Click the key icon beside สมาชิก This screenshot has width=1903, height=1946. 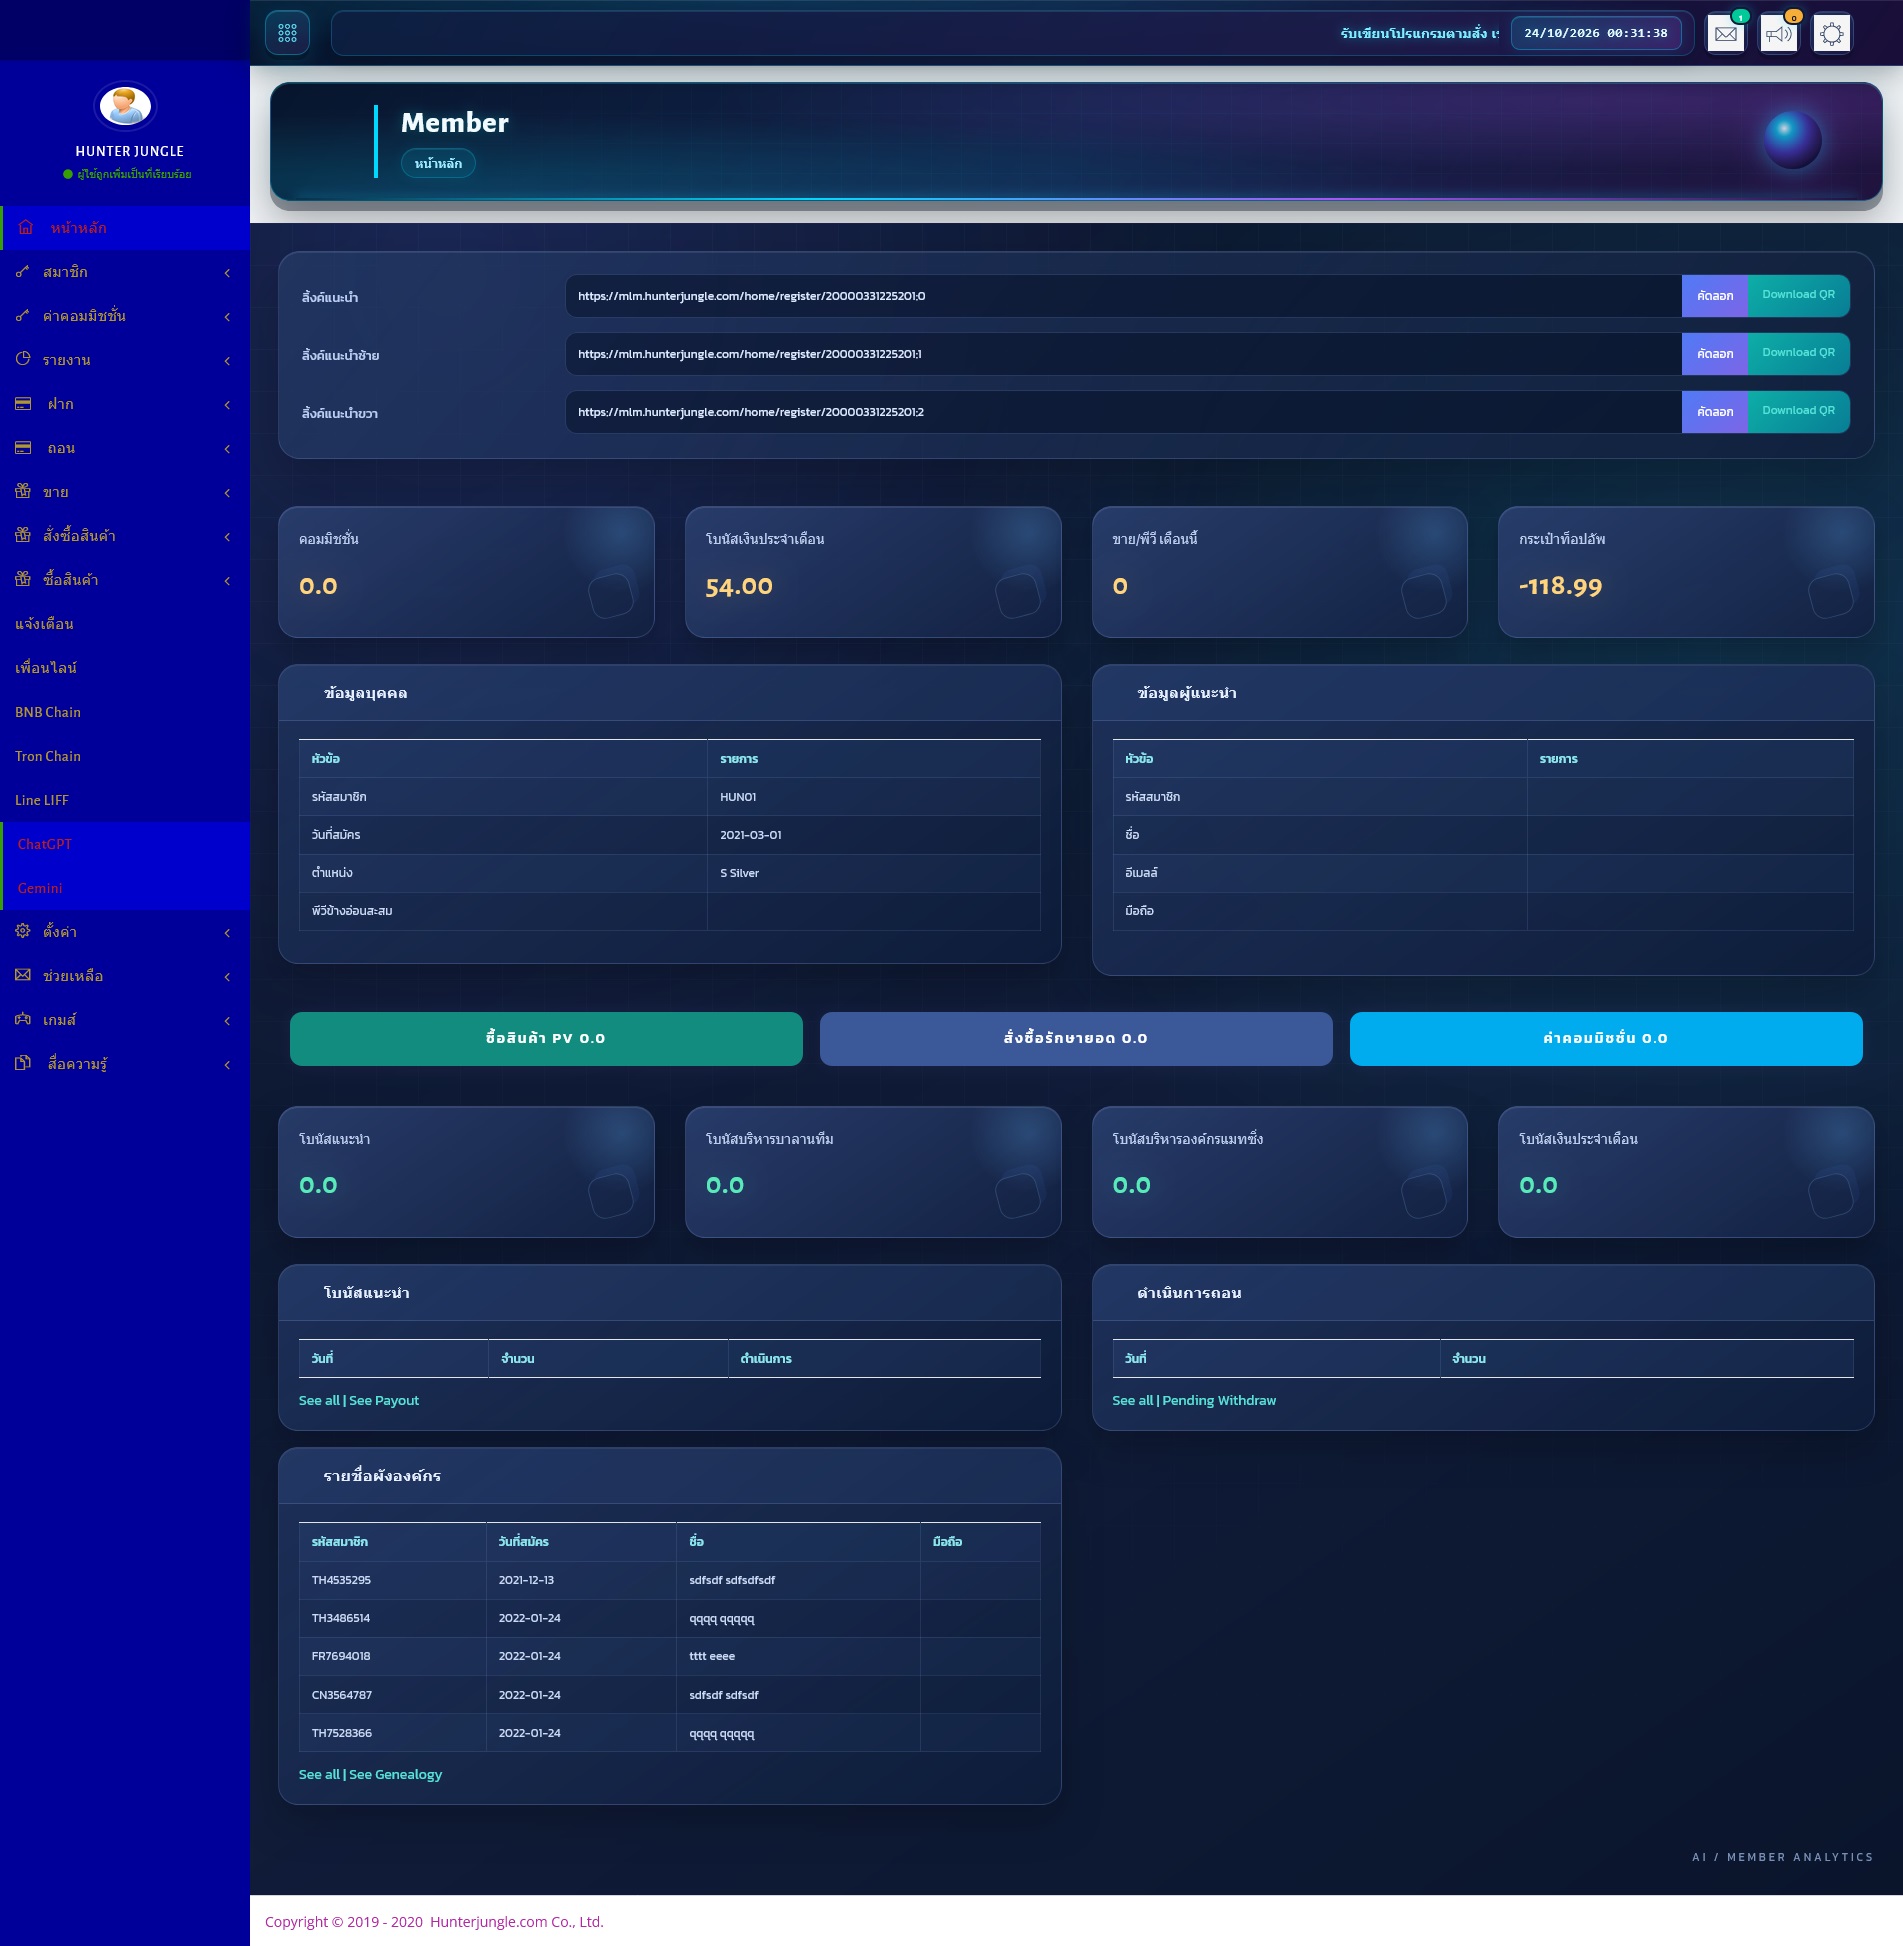coord(23,271)
